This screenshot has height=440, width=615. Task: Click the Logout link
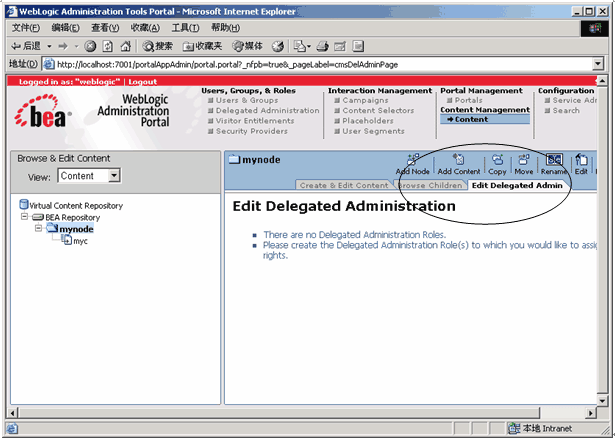[x=142, y=82]
